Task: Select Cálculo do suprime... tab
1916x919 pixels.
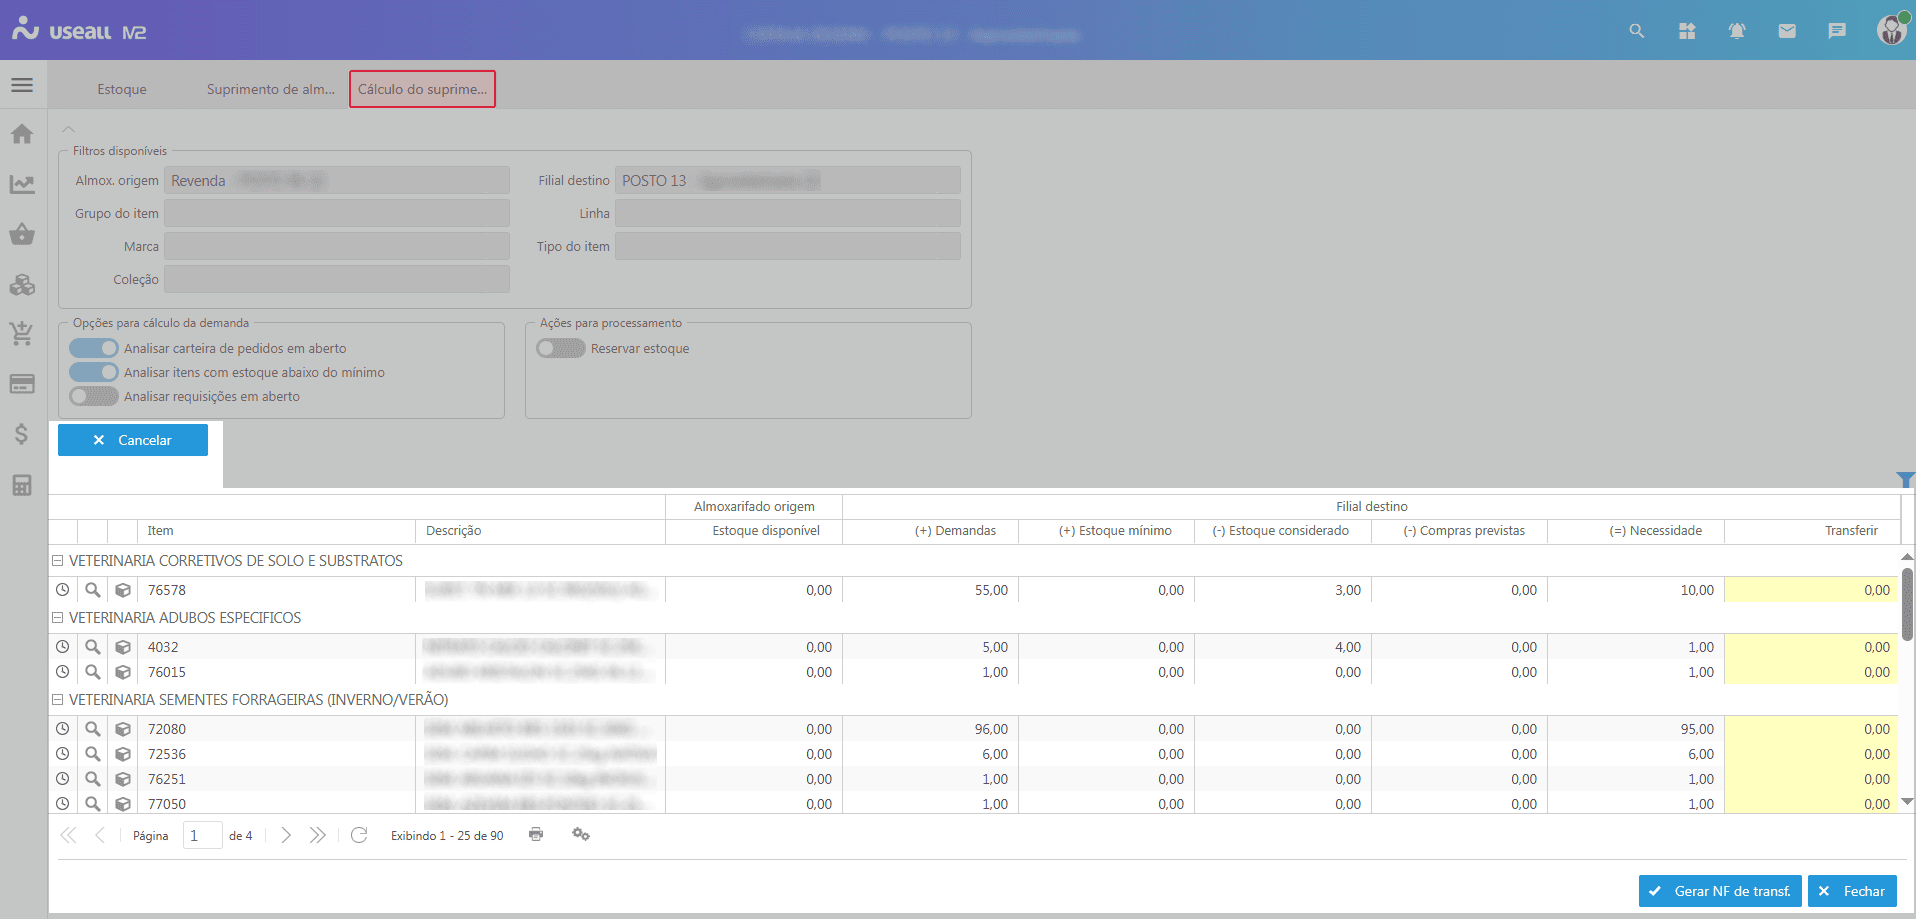Action: click(422, 89)
